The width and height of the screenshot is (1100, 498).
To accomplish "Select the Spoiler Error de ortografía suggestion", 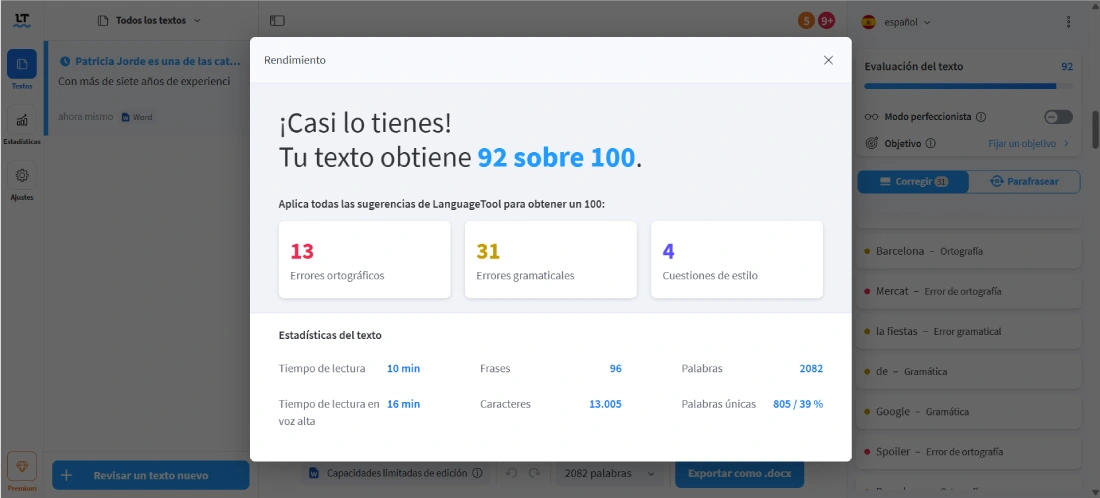I will (968, 452).
